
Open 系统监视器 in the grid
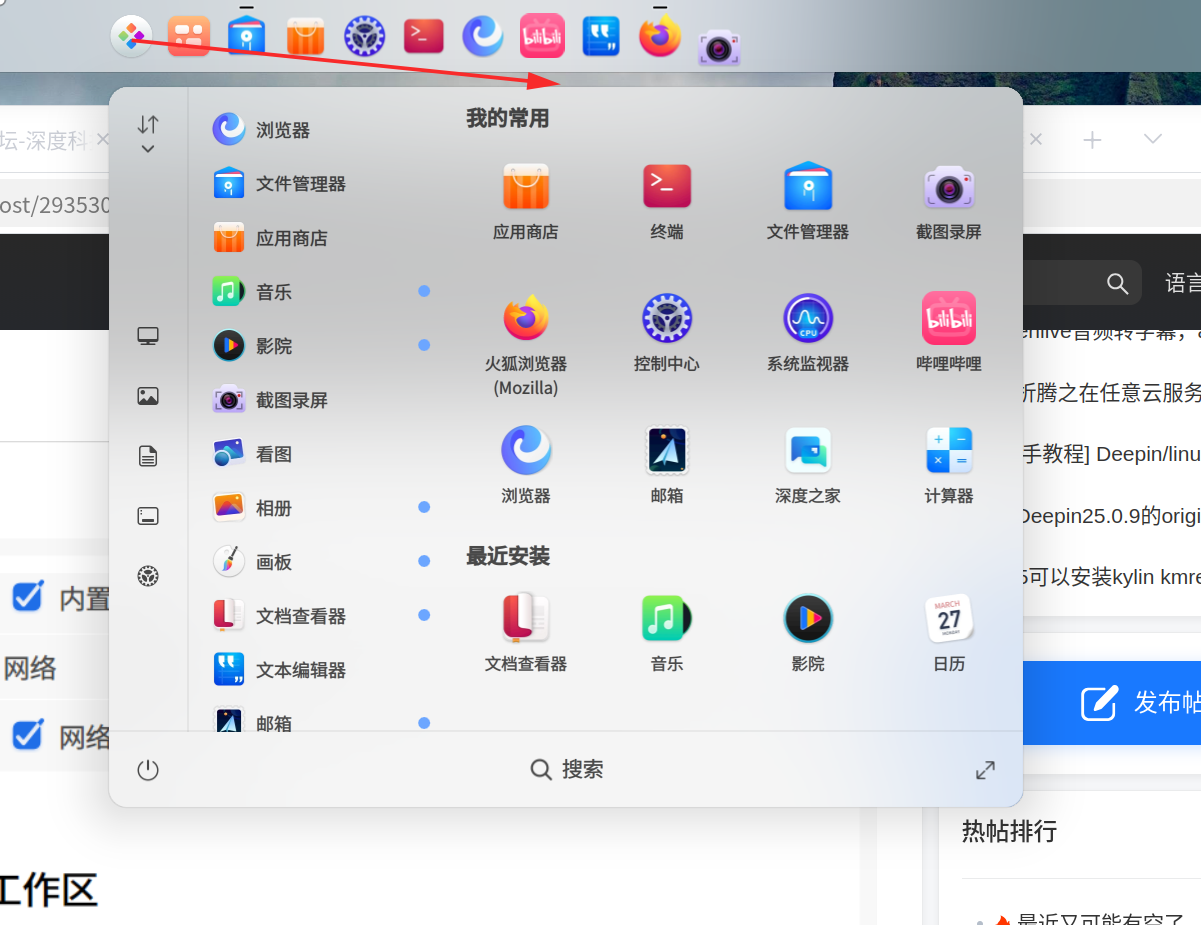pyautogui.click(x=808, y=334)
